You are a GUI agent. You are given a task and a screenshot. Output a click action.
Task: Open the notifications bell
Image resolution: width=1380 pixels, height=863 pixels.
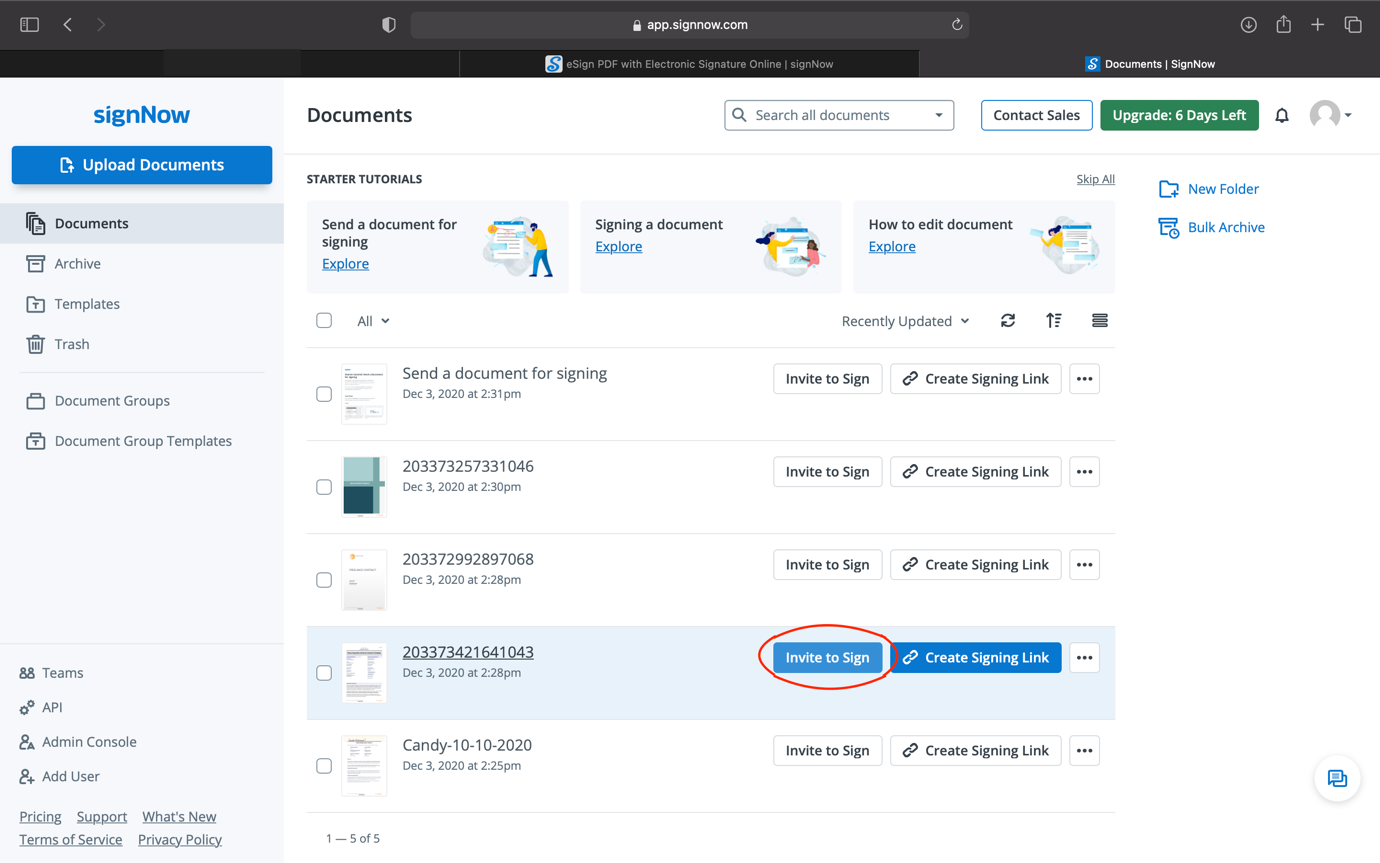pyautogui.click(x=1282, y=116)
